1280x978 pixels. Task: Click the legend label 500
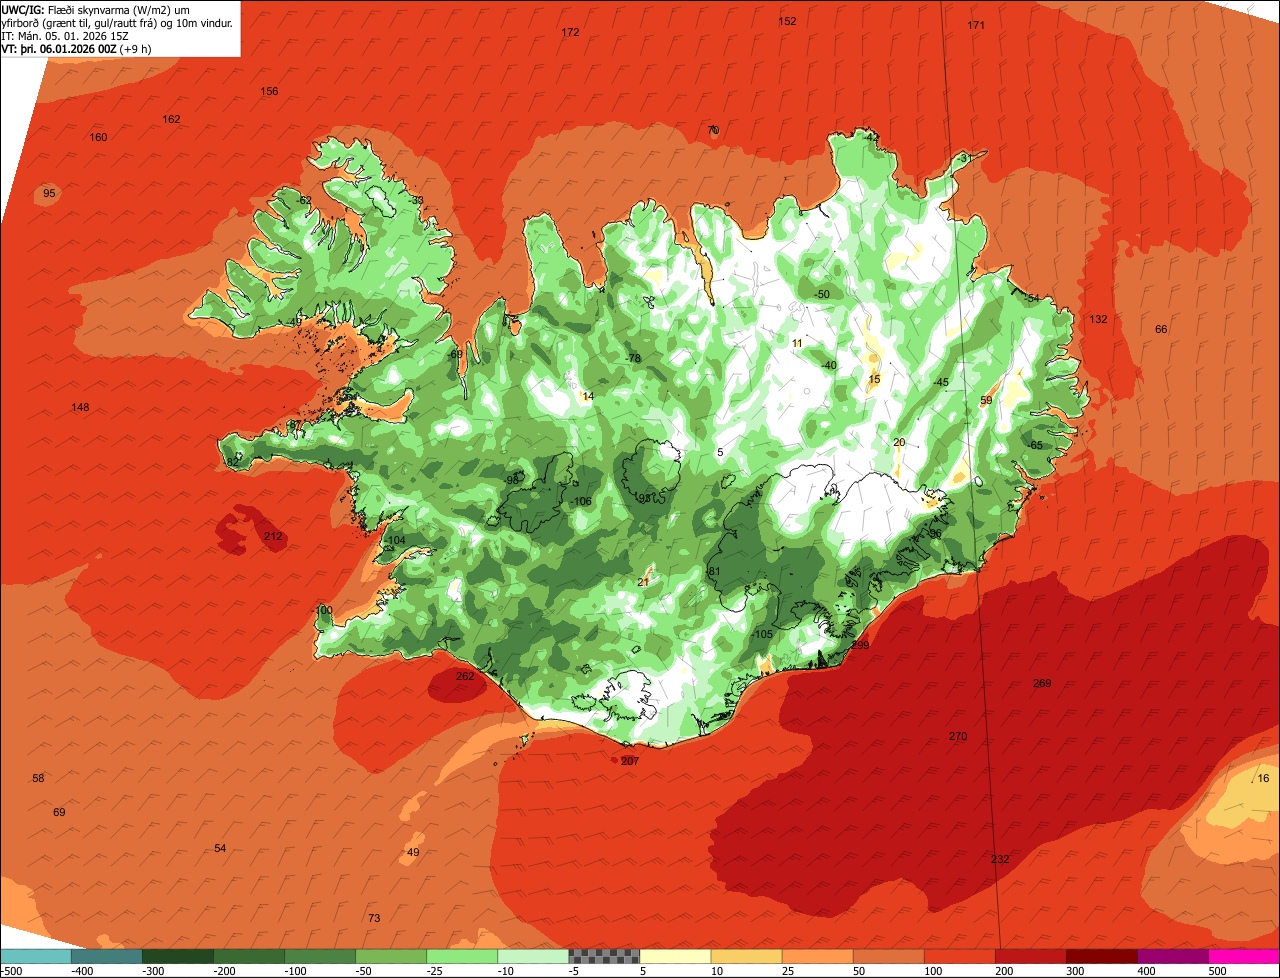(1217, 970)
